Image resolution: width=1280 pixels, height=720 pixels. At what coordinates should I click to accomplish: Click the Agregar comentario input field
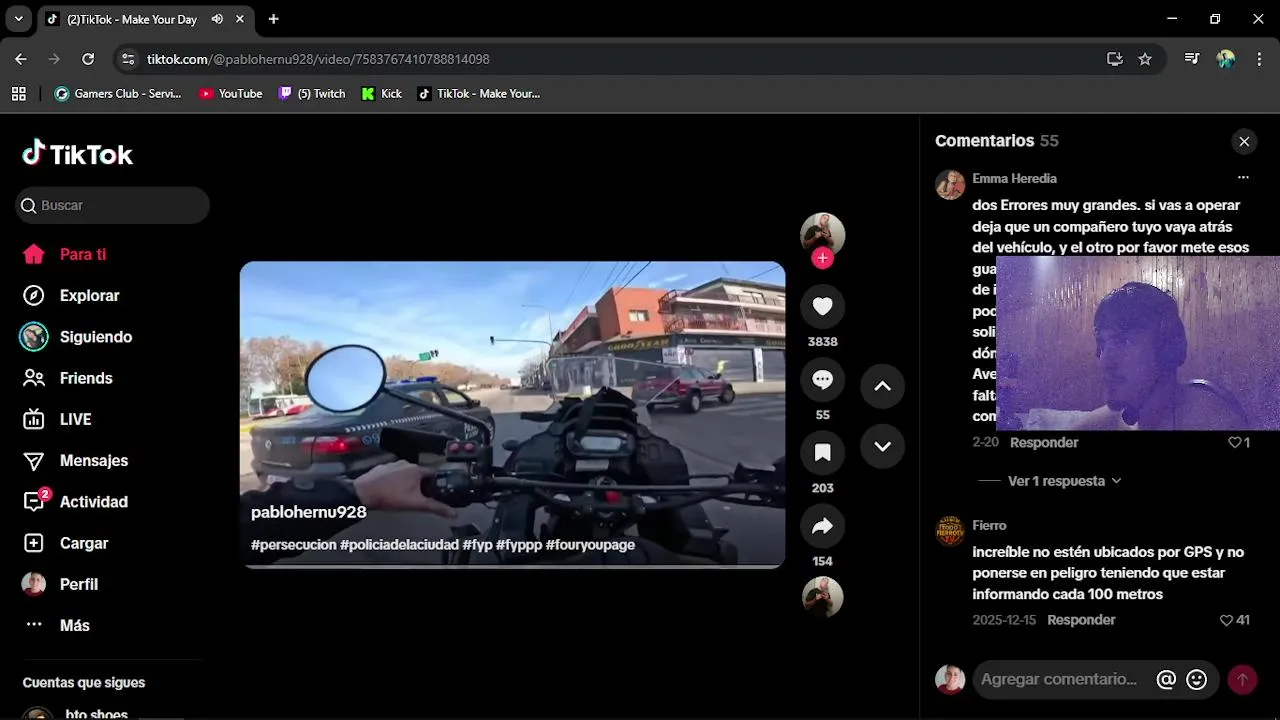click(x=1062, y=679)
